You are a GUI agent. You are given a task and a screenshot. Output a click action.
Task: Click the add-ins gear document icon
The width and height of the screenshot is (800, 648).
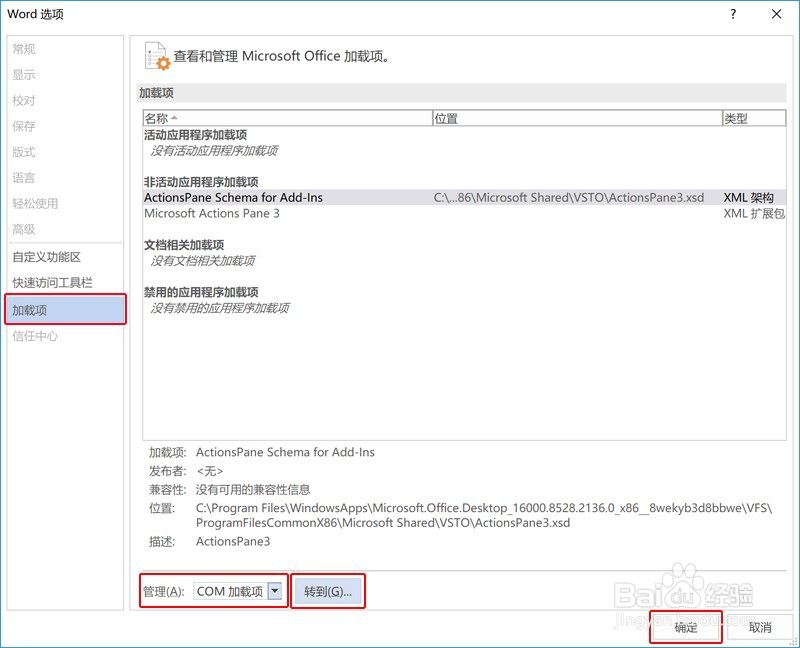point(157,56)
